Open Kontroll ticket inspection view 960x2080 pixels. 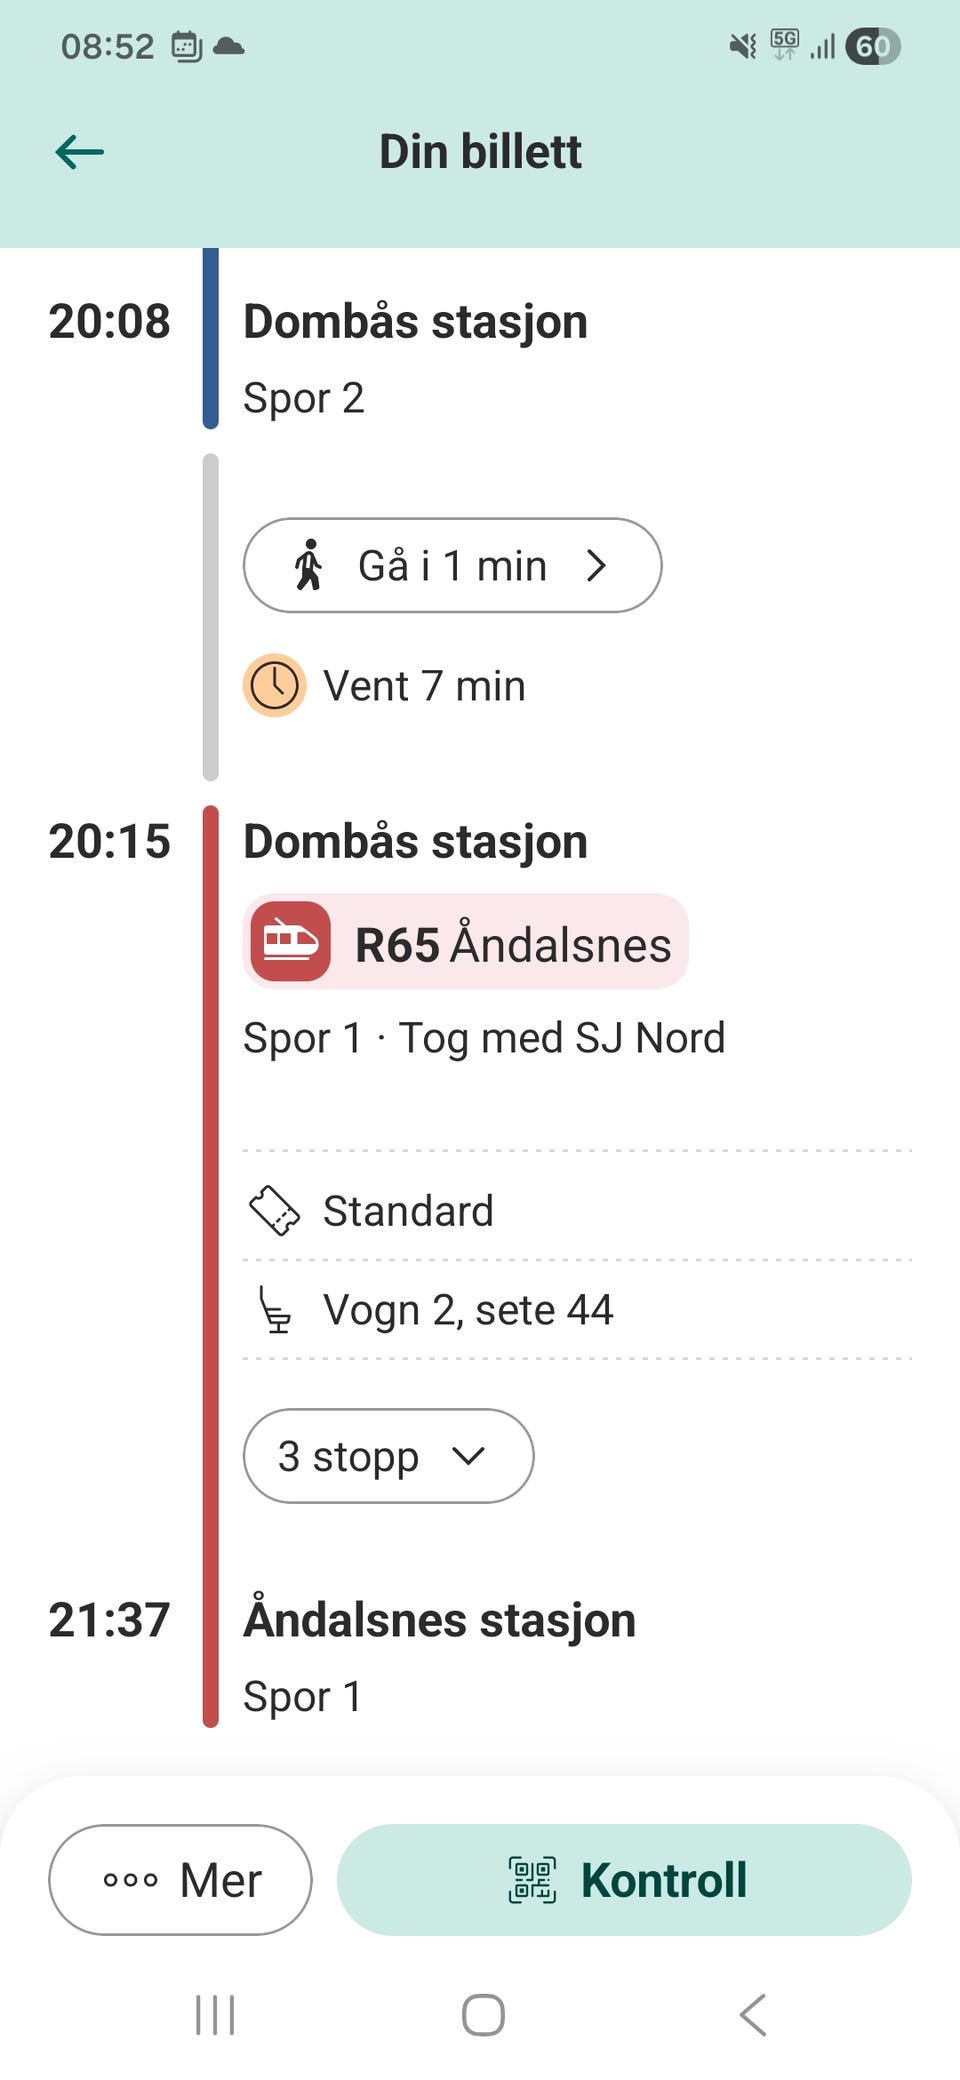(624, 1880)
